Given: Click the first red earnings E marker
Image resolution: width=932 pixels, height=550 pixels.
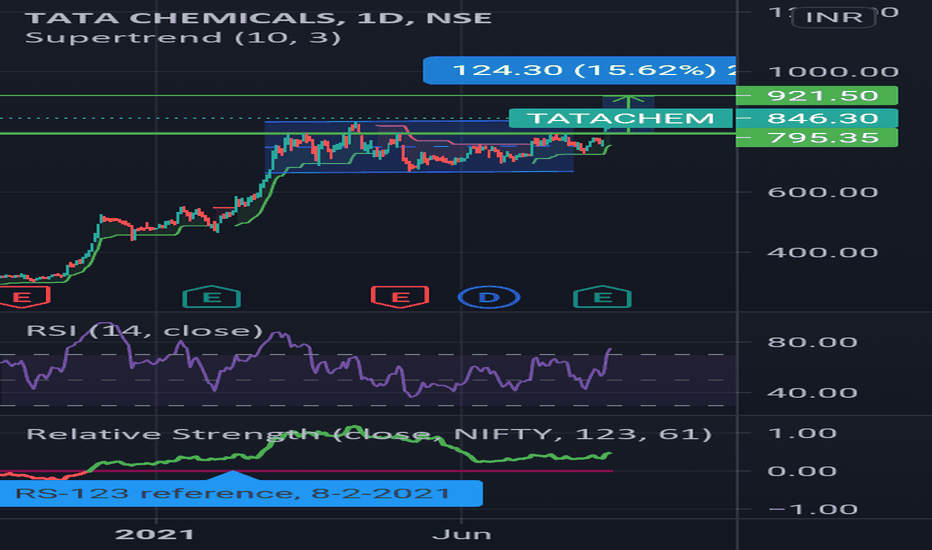Looking at the screenshot, I should pyautogui.click(x=24, y=297).
